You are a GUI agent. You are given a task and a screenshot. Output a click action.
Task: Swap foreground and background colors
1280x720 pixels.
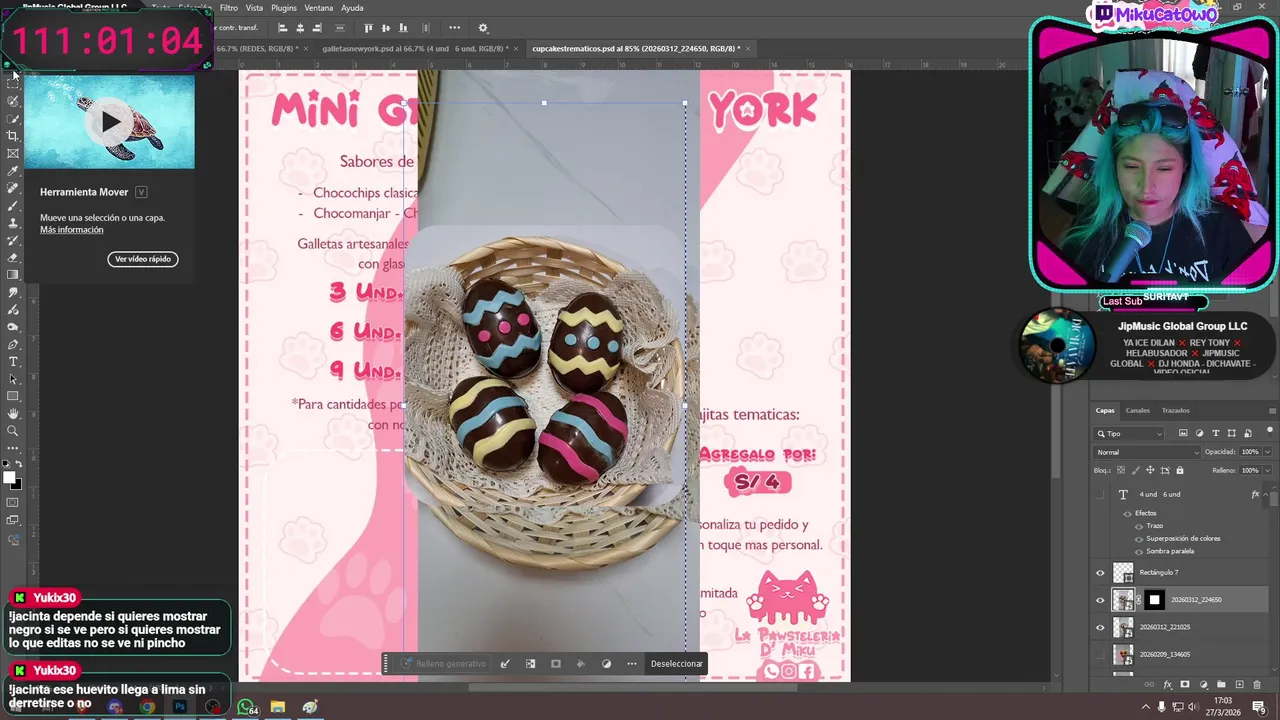pyautogui.click(x=18, y=464)
